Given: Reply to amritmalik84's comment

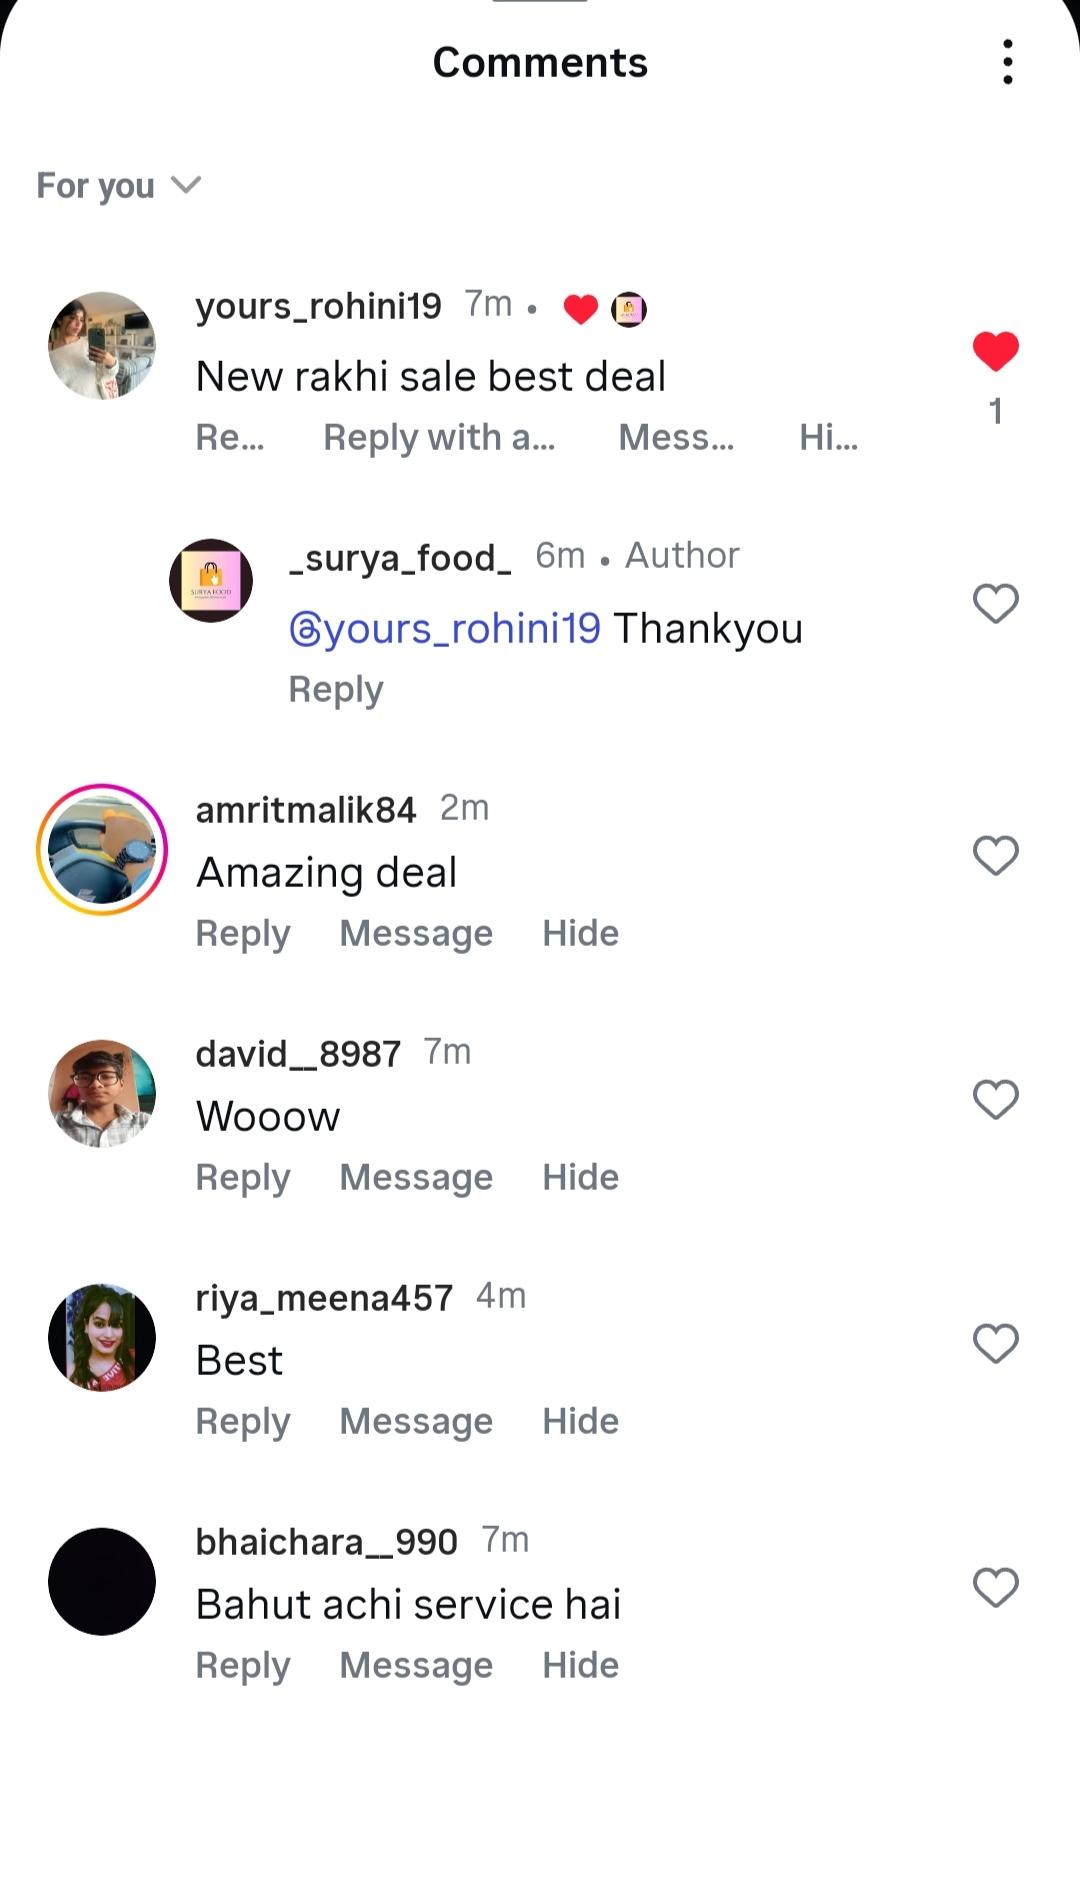Looking at the screenshot, I should (x=243, y=933).
